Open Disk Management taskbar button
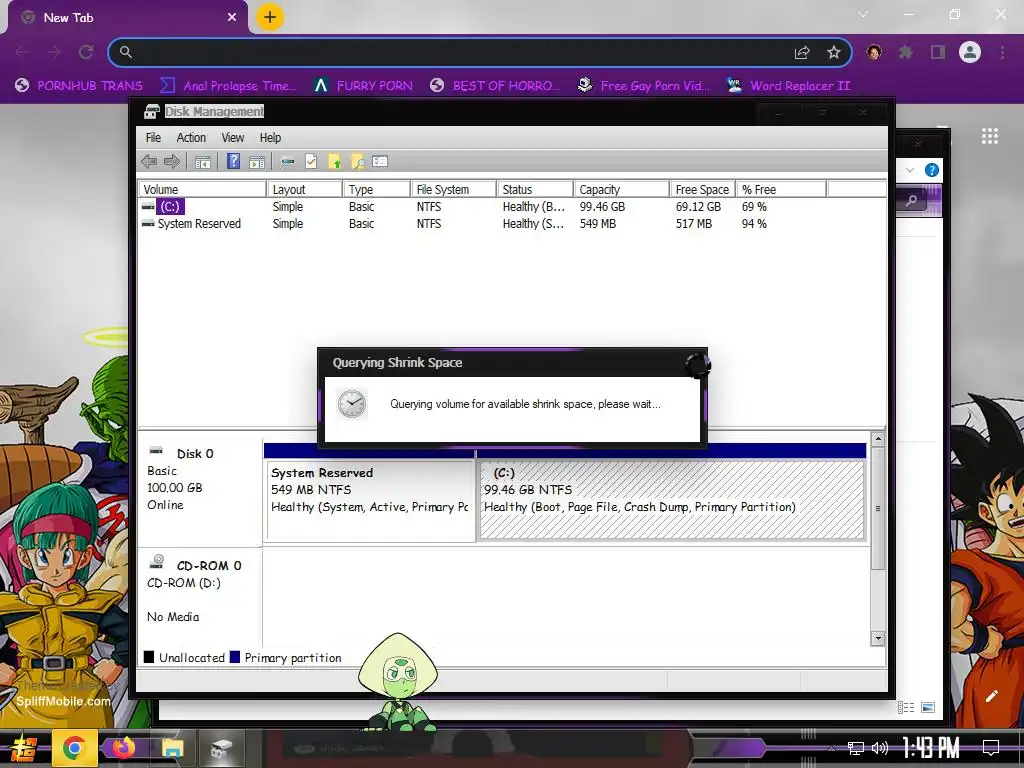Screen dimensions: 1024x768 click(x=222, y=748)
